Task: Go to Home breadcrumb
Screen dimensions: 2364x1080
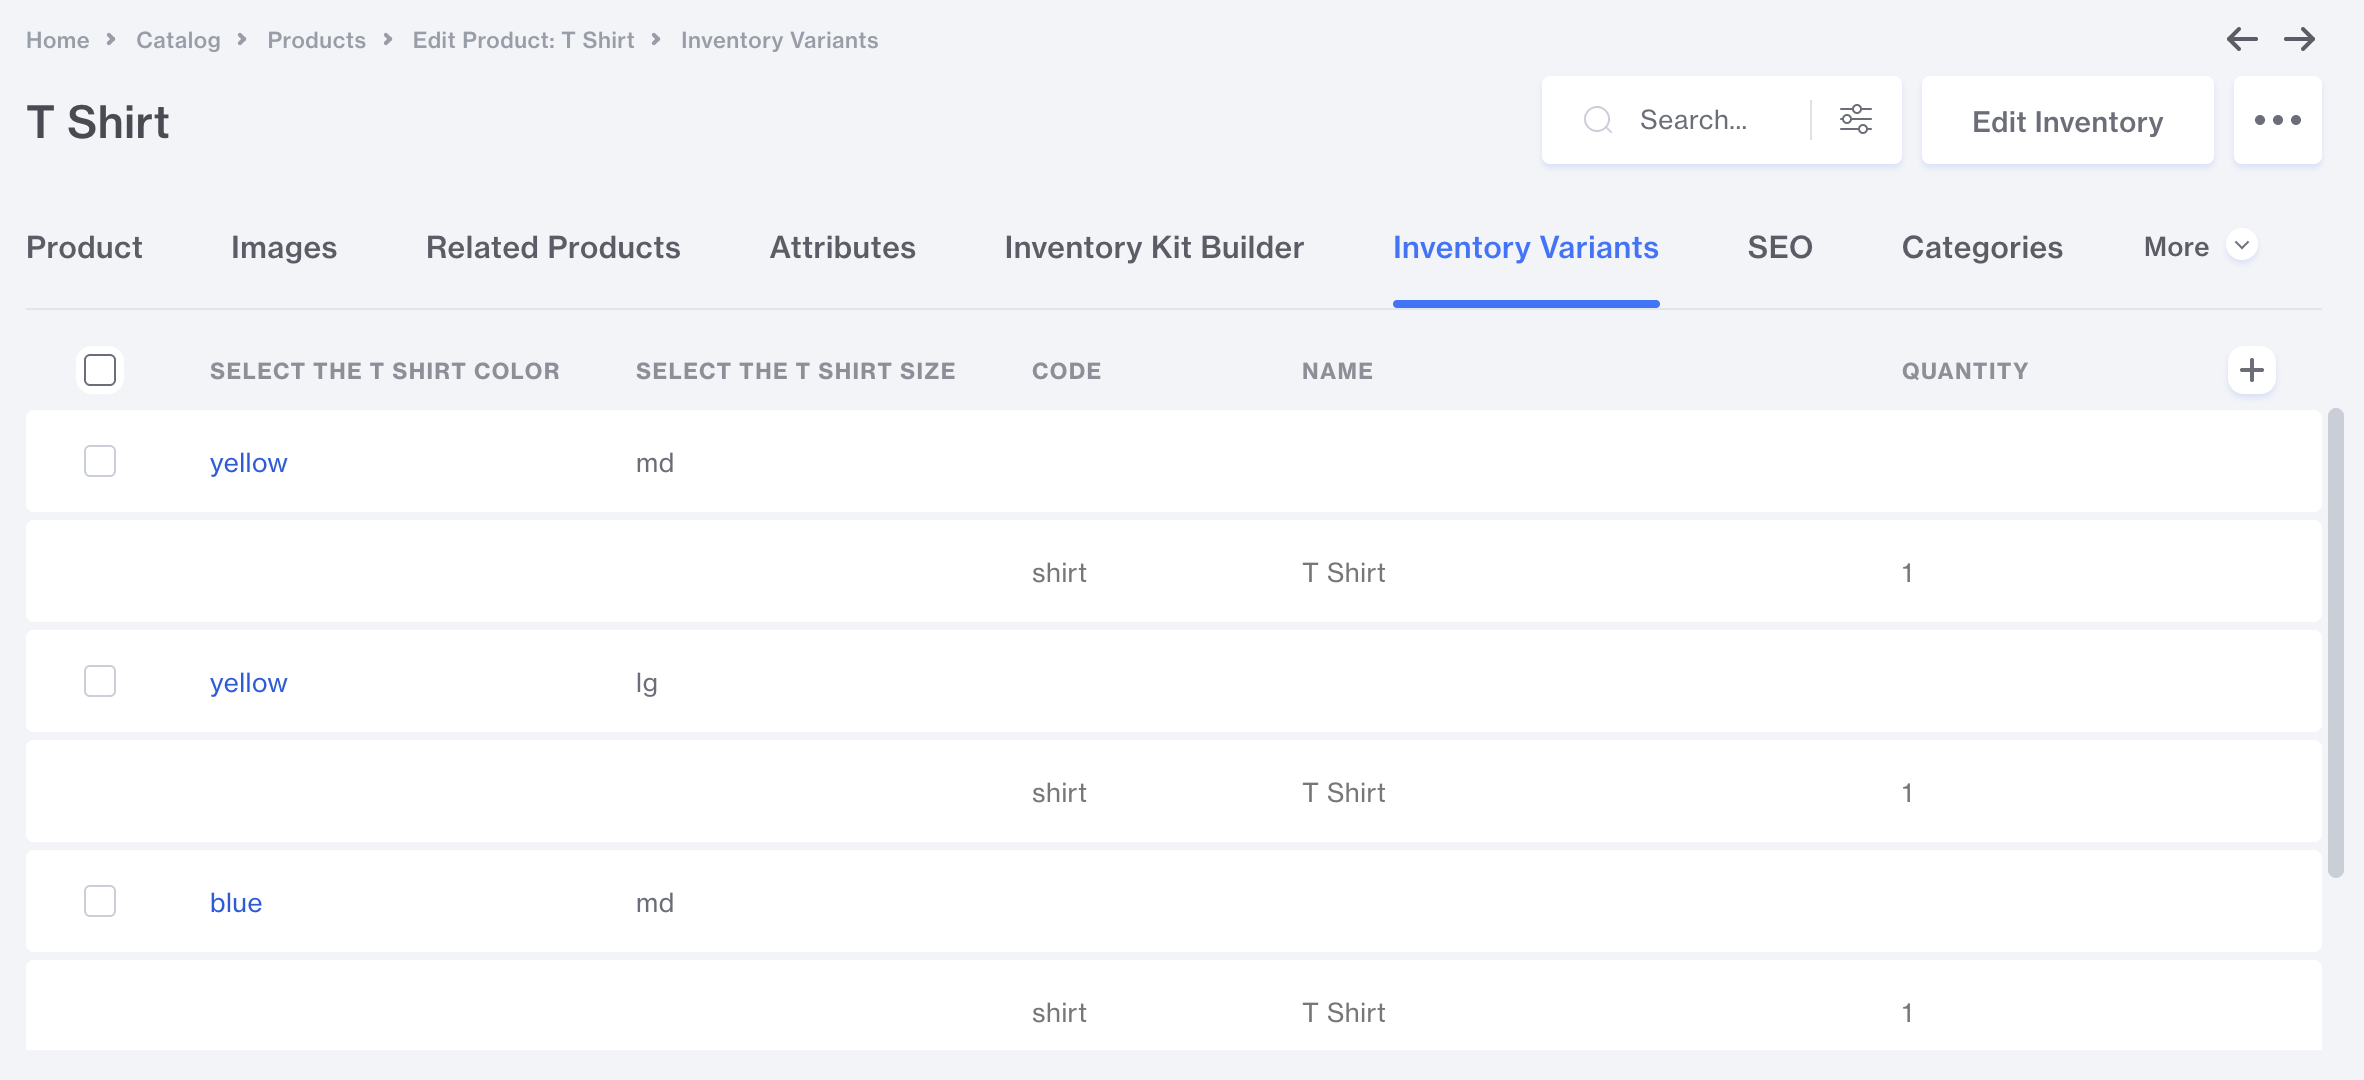Action: (57, 40)
